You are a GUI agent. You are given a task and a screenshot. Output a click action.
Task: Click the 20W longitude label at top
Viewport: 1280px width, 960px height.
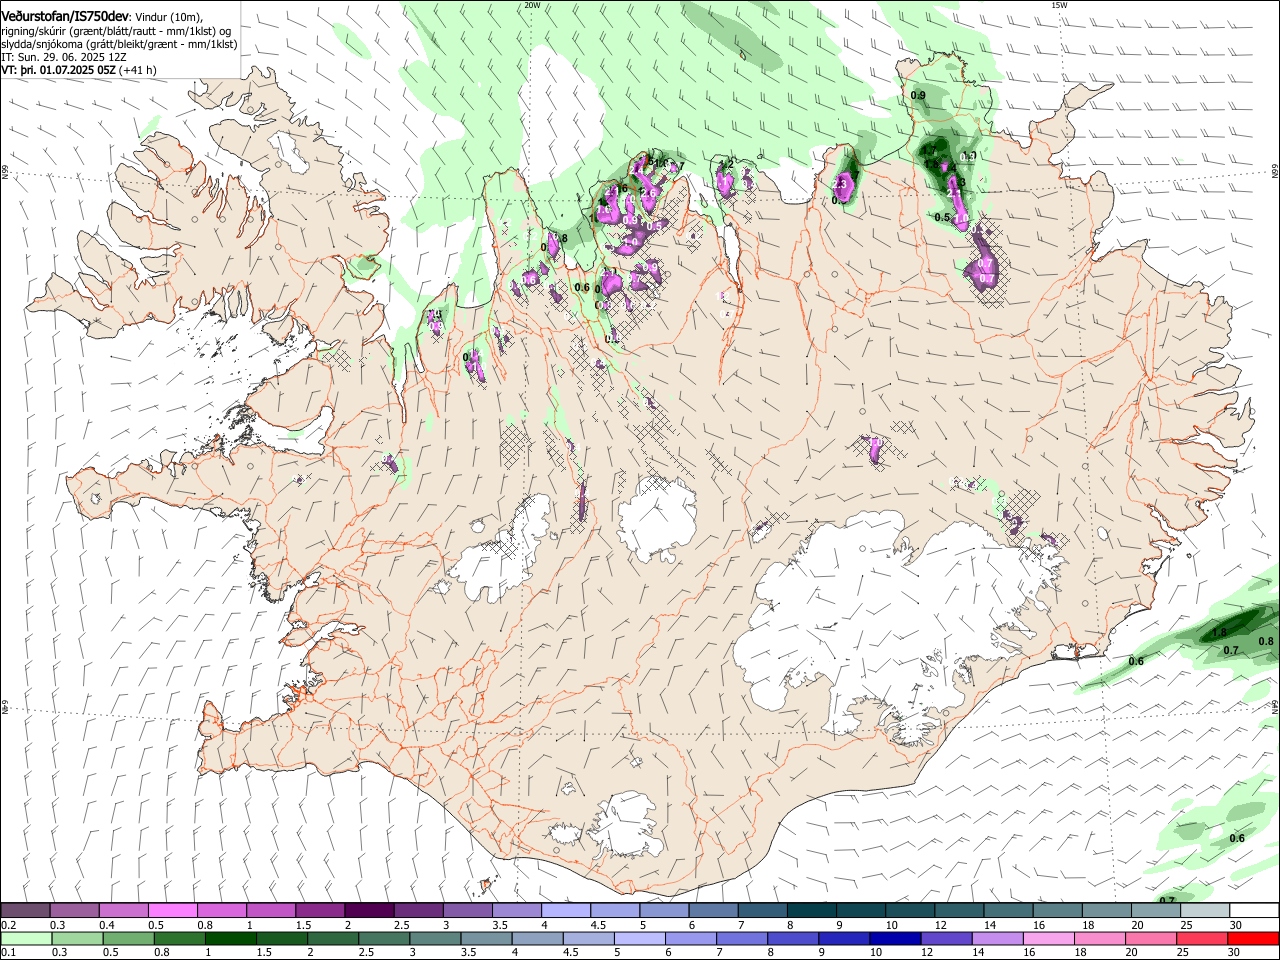click(532, 5)
